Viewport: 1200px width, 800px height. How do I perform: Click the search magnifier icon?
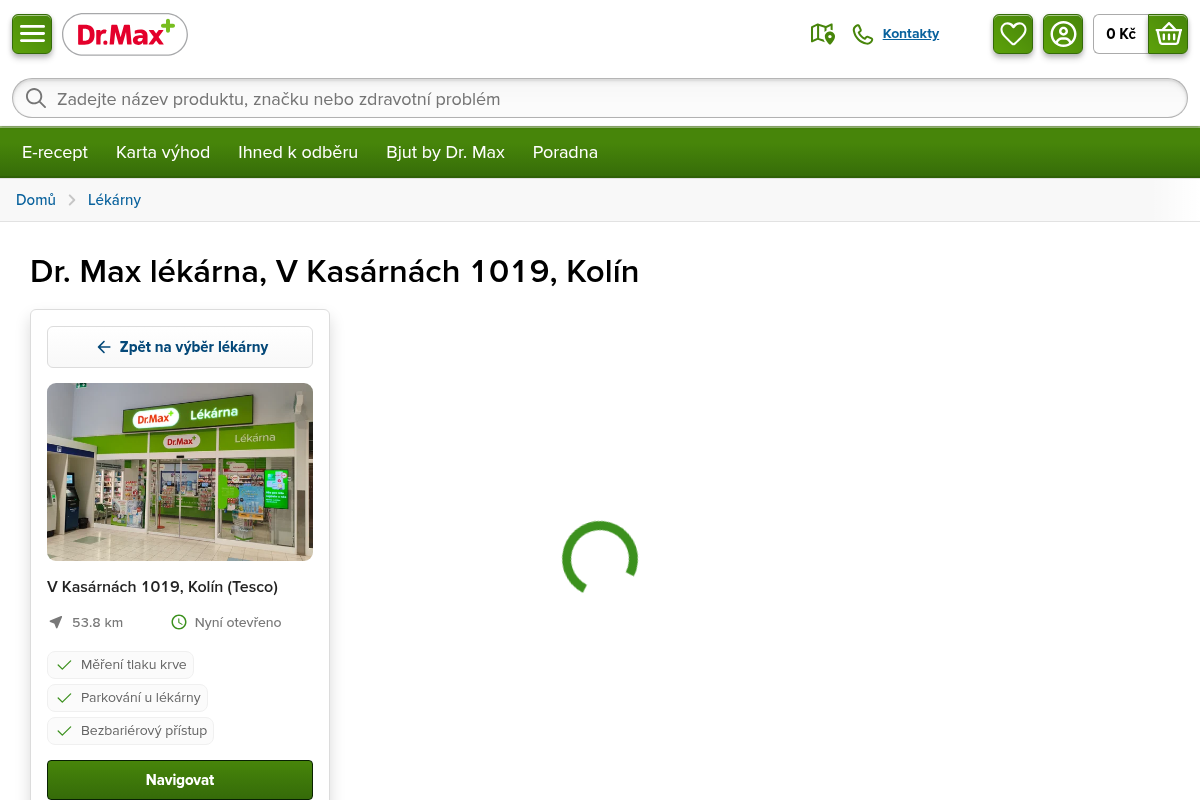pos(36,98)
